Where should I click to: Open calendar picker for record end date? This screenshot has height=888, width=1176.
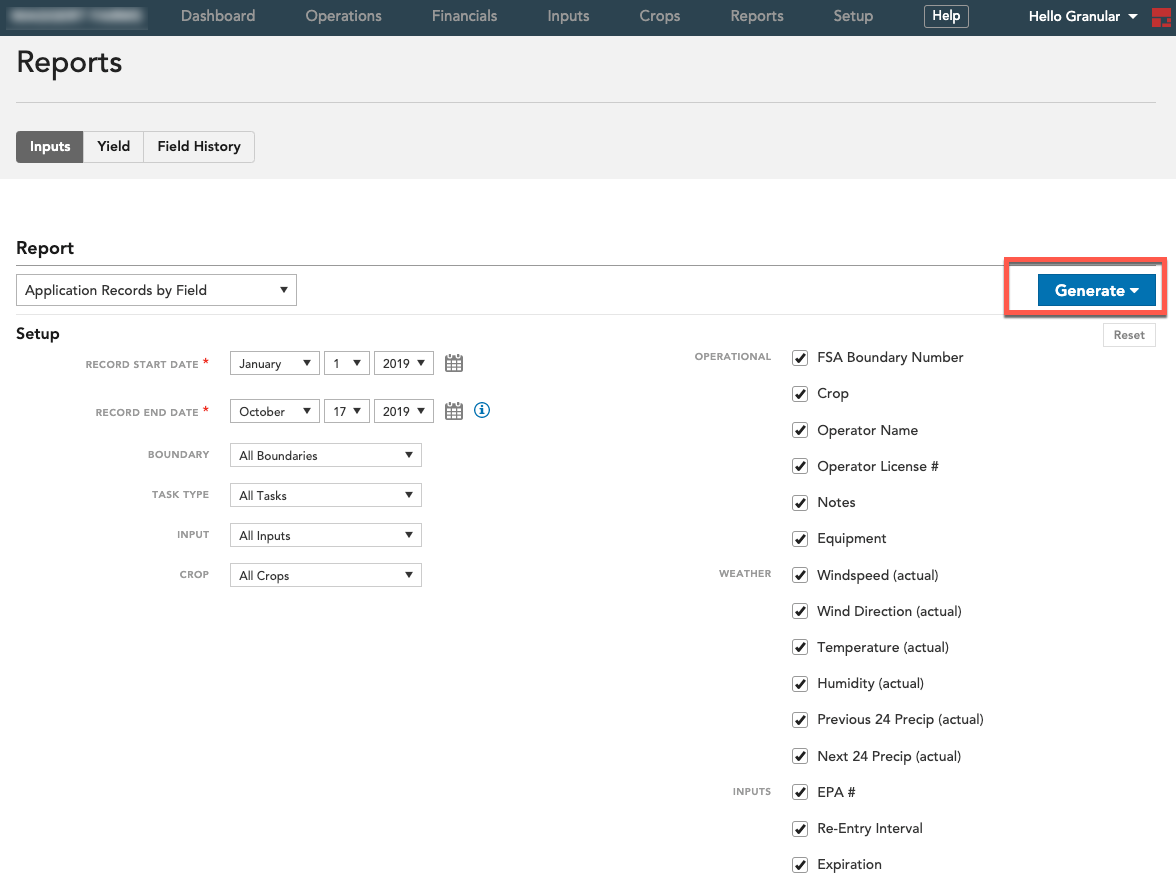click(x=454, y=411)
